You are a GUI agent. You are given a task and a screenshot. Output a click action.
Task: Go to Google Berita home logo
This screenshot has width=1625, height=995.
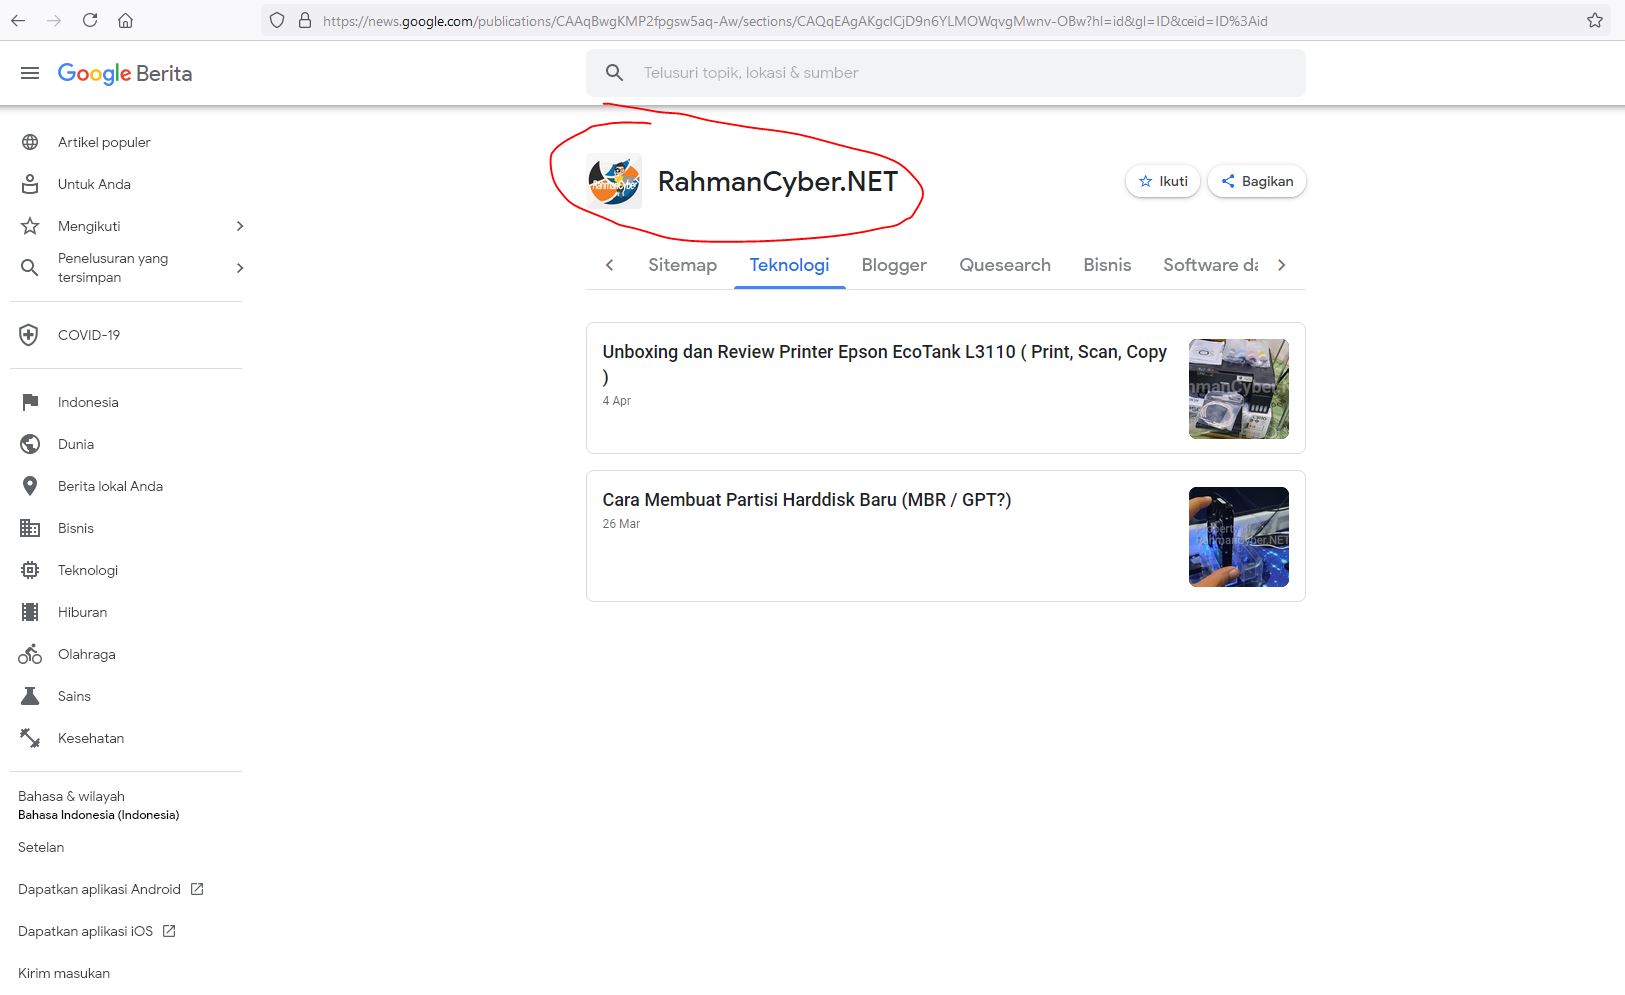[x=125, y=73]
